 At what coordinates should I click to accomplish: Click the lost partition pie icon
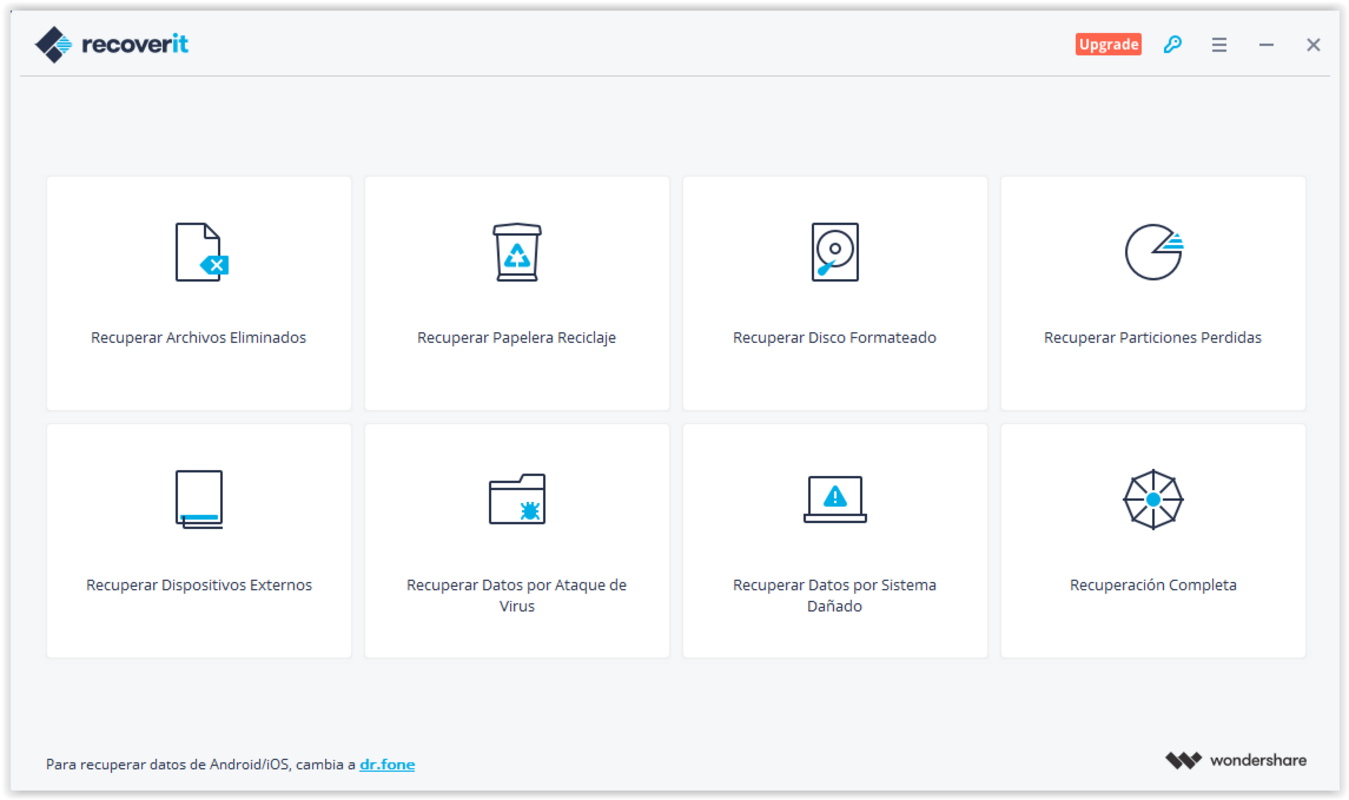click(x=1154, y=252)
